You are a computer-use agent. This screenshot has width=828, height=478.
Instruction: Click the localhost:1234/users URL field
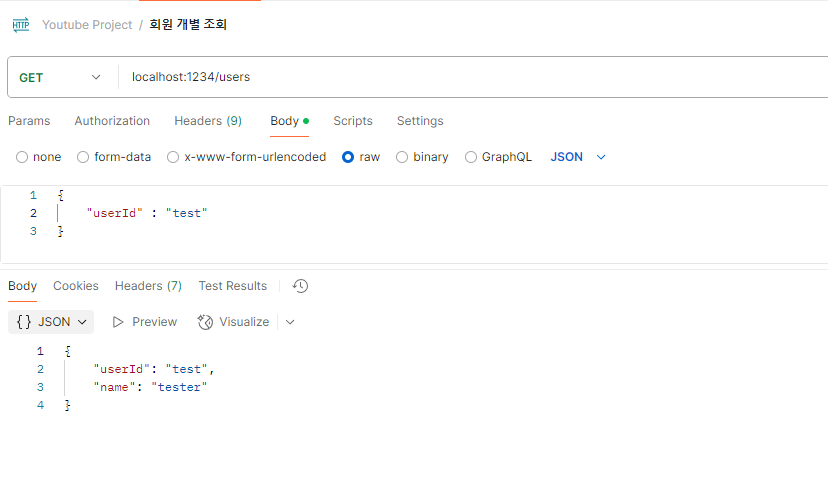tap(191, 77)
